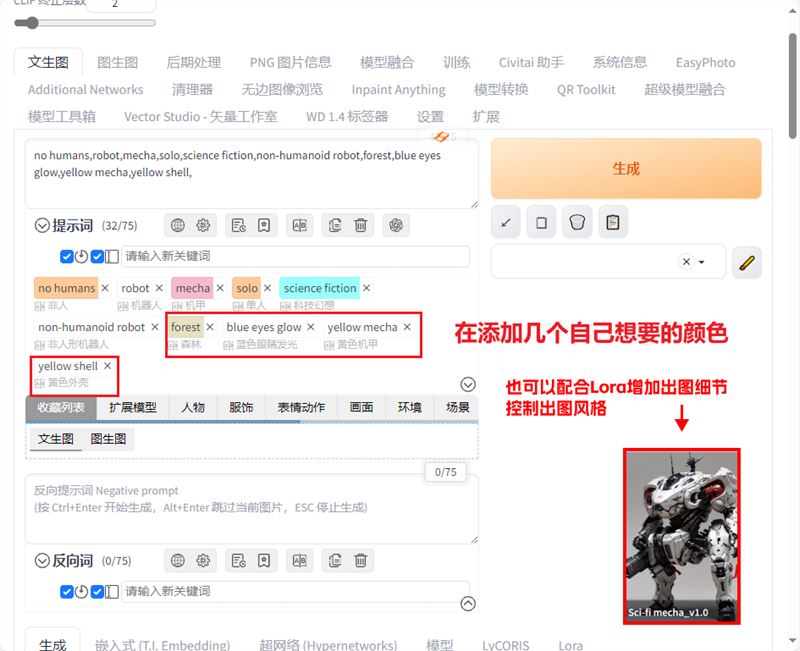Click the 生成 generate button
Screen dimensions: 800x651
point(626,168)
